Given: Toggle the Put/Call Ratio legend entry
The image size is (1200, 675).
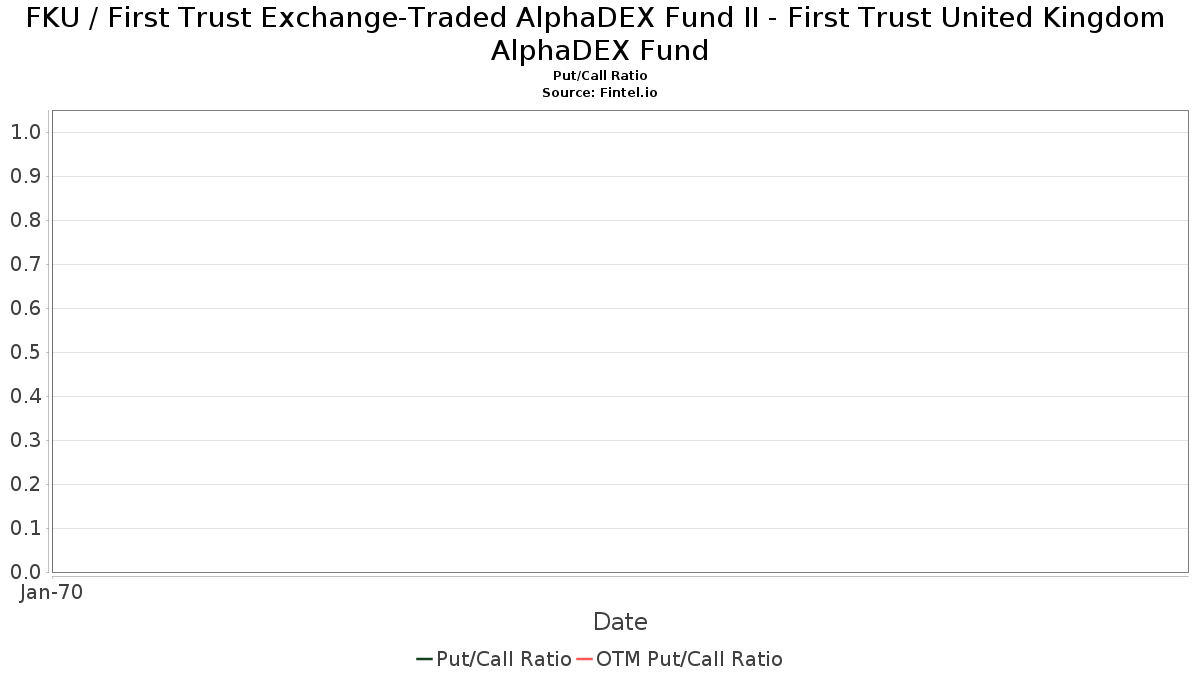Looking at the screenshot, I should [x=494, y=659].
